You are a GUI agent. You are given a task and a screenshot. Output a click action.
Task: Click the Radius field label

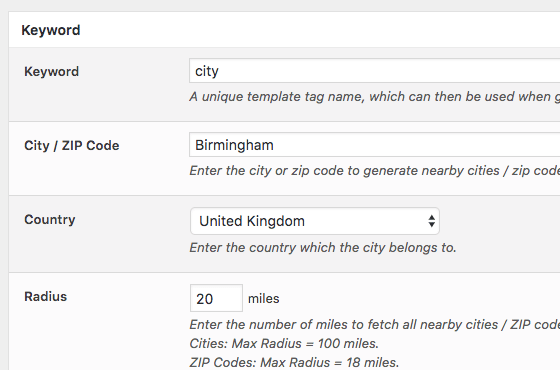pos(46,296)
